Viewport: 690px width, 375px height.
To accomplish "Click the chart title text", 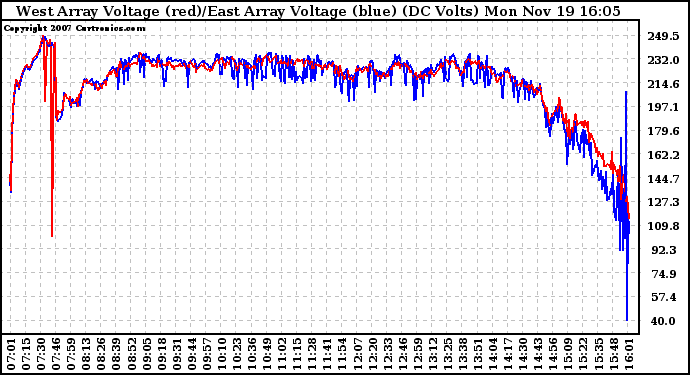I will pyautogui.click(x=318, y=11).
